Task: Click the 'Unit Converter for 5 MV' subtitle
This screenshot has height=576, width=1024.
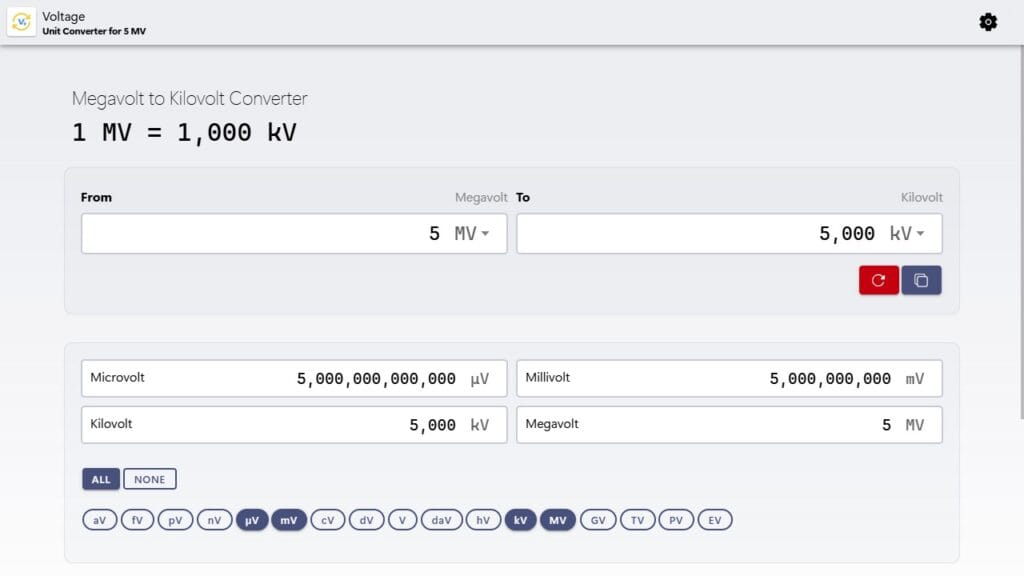Action: click(x=94, y=31)
